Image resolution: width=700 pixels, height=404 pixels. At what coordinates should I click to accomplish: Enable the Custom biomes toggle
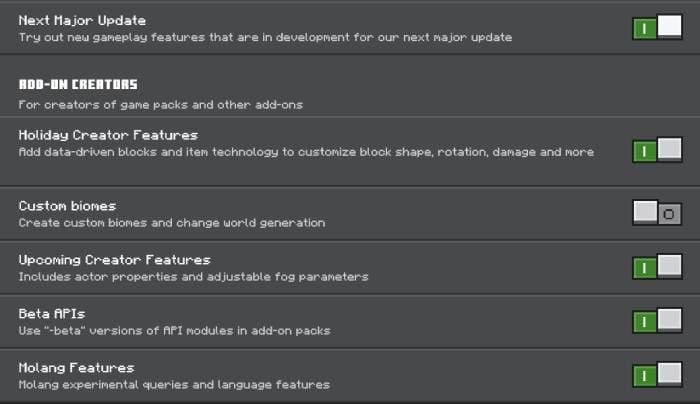pos(657,213)
